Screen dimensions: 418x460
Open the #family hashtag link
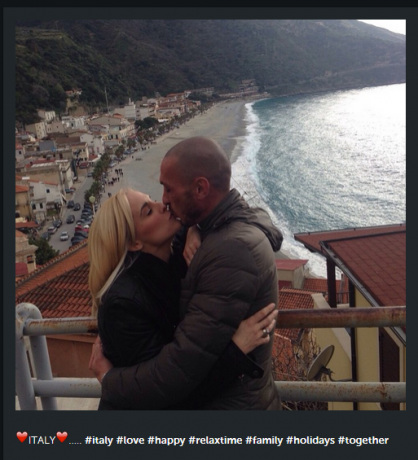point(264,441)
